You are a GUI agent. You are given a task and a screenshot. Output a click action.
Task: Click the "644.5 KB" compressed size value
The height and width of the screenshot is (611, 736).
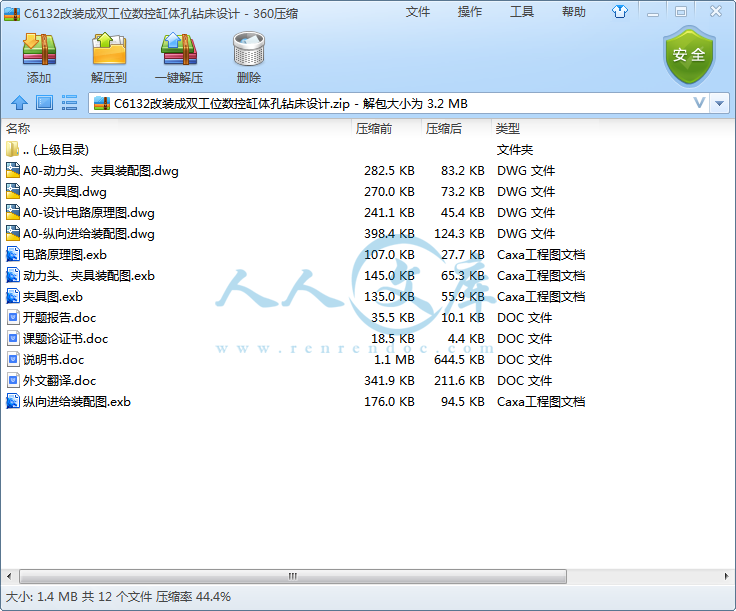click(459, 360)
